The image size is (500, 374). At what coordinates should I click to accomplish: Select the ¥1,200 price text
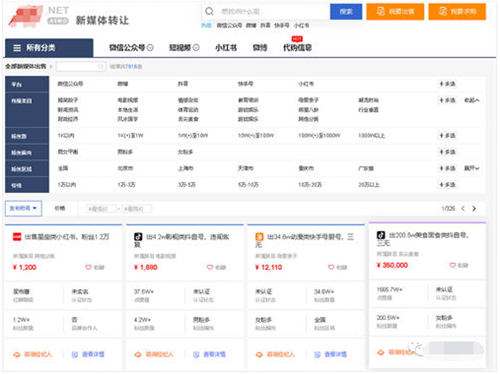pyautogui.click(x=25, y=267)
